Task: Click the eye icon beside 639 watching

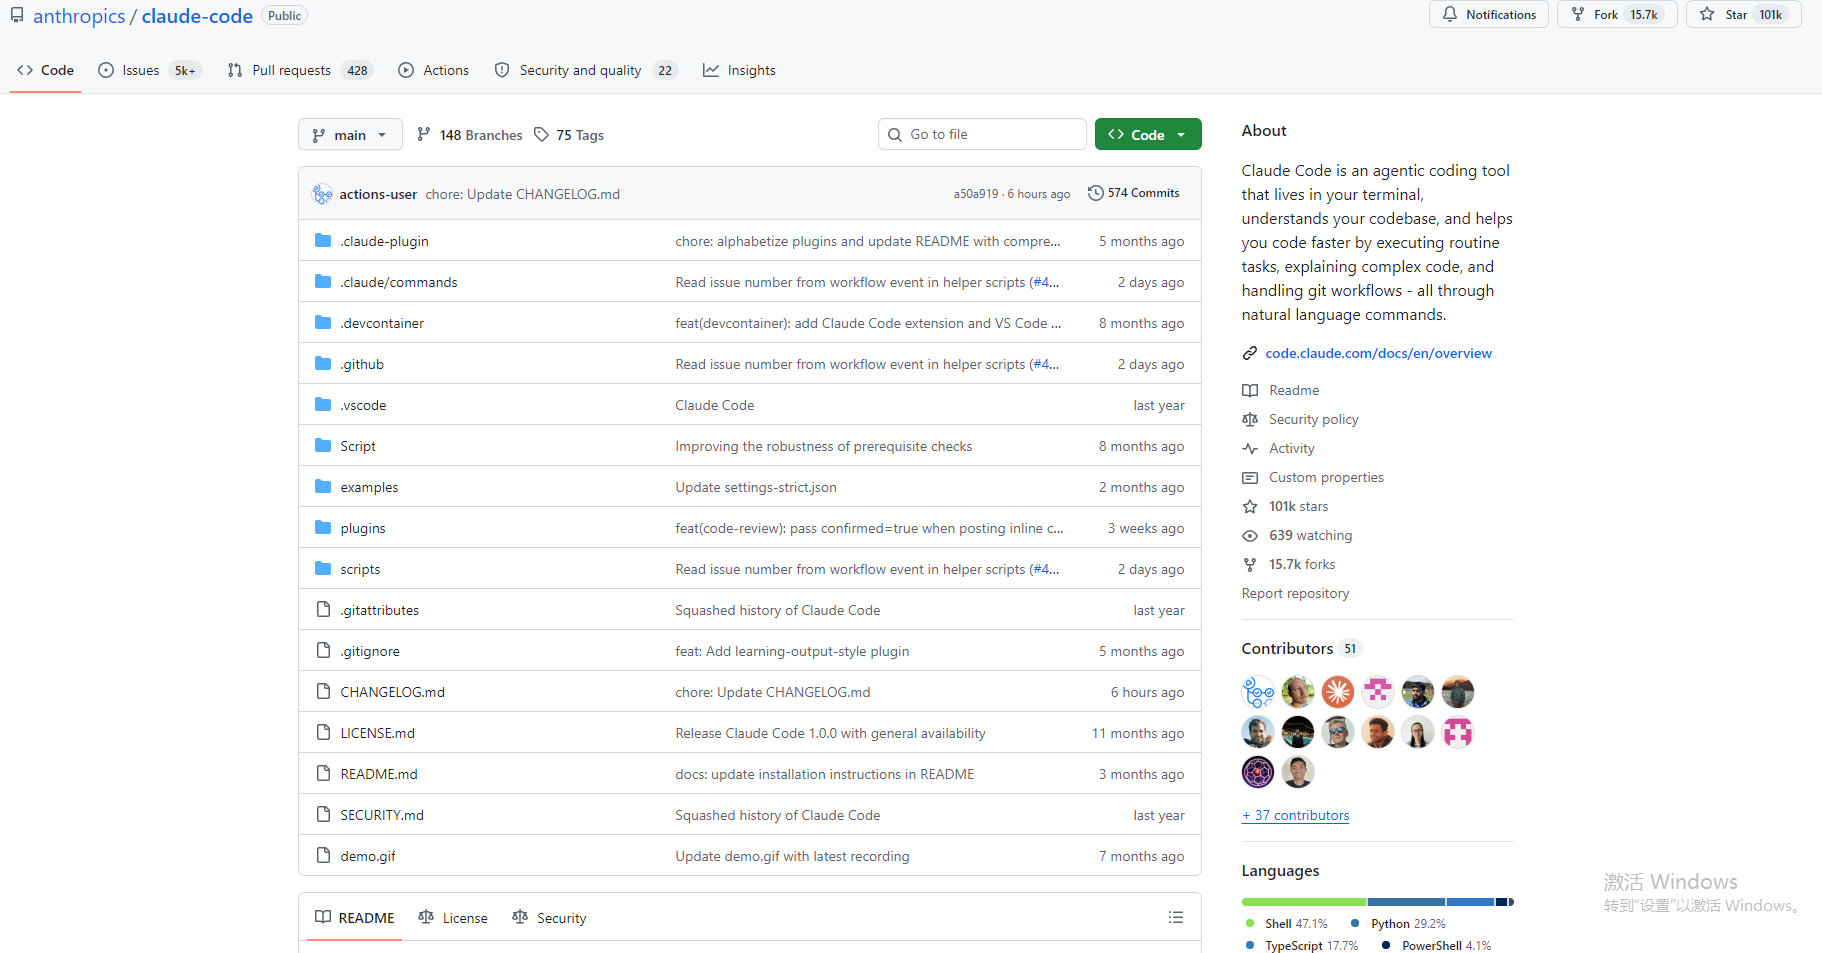Action: [x=1250, y=535]
